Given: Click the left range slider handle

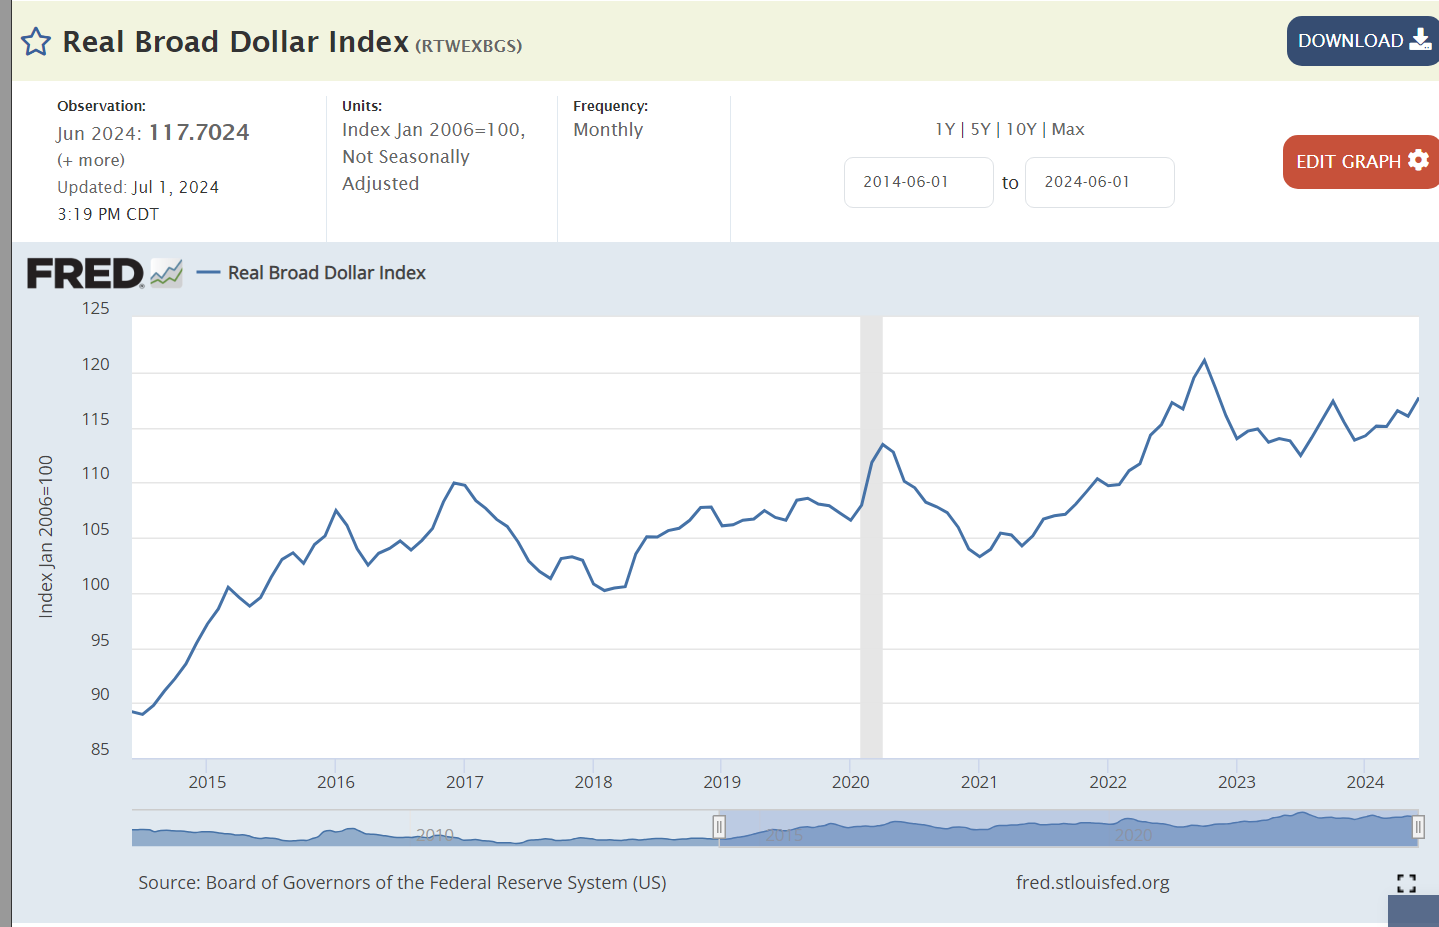Looking at the screenshot, I should tap(718, 827).
